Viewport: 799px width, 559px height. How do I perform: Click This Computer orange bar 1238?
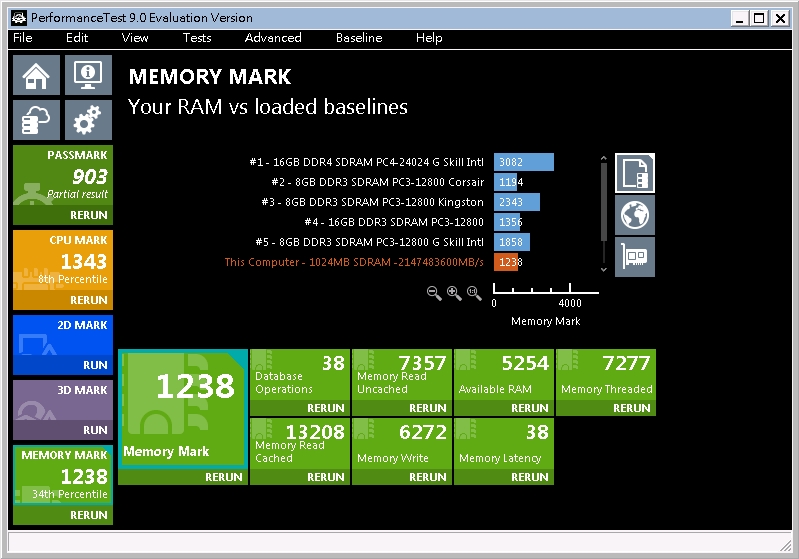click(x=506, y=262)
